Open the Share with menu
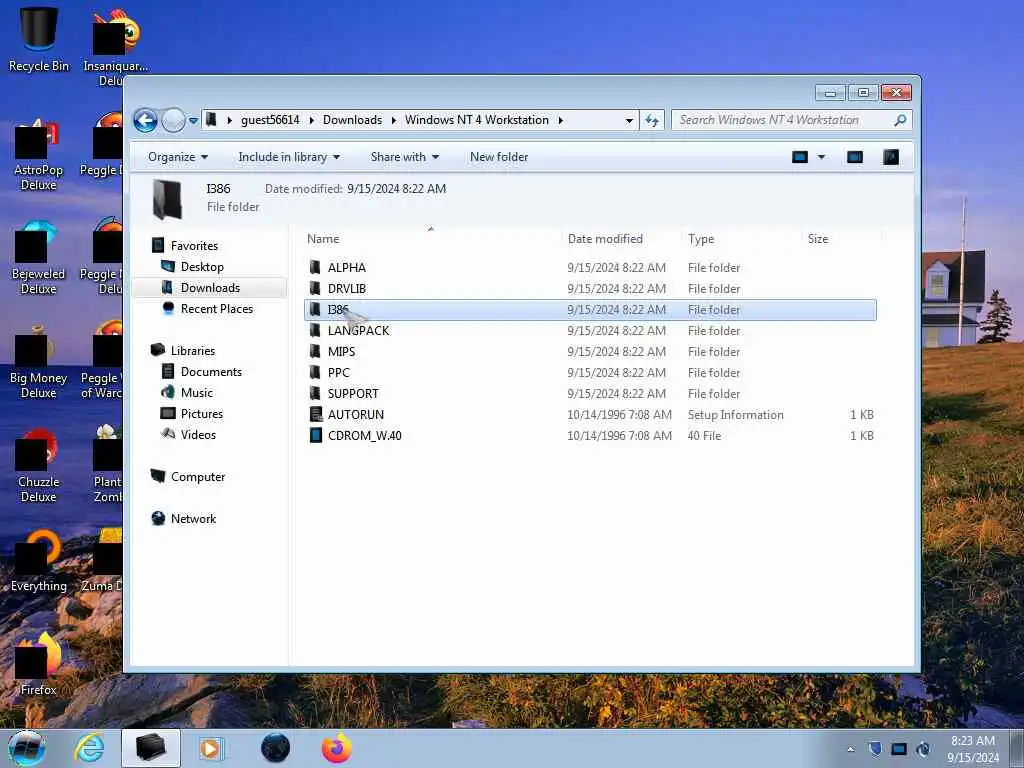The height and width of the screenshot is (768, 1024). tap(405, 157)
